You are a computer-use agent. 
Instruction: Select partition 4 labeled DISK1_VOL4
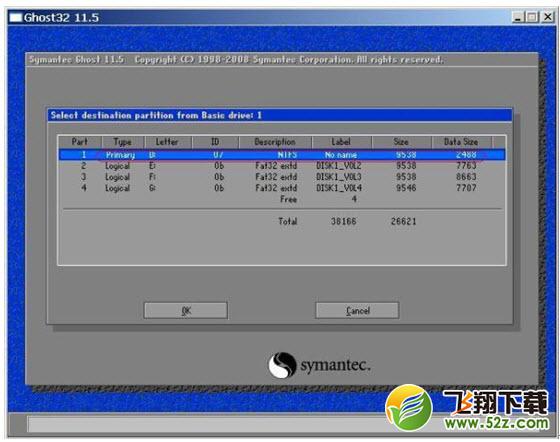[282, 188]
